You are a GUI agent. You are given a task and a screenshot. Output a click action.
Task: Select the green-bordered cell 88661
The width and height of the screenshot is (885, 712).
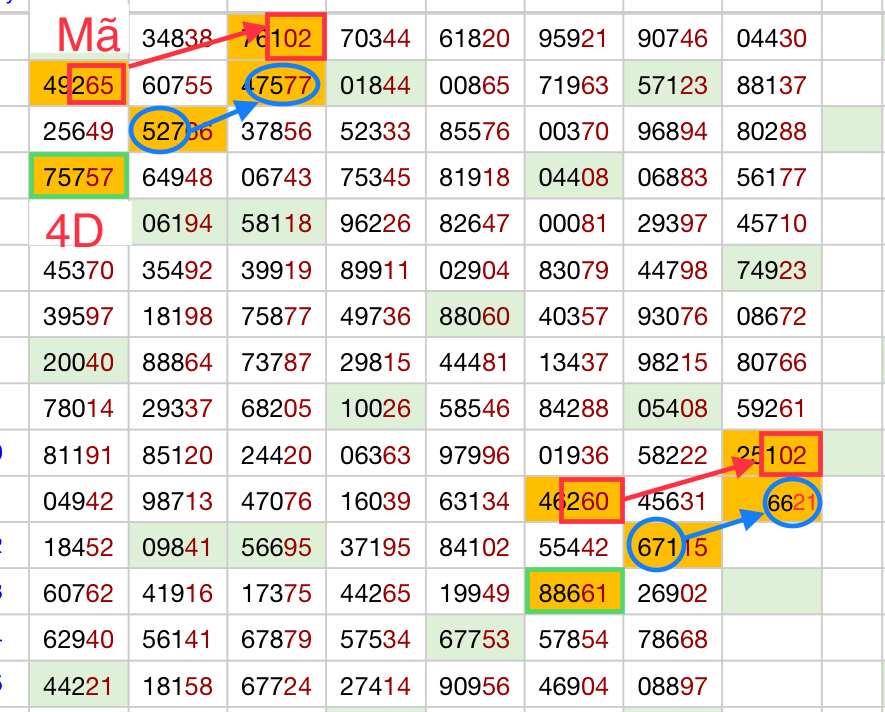click(574, 593)
